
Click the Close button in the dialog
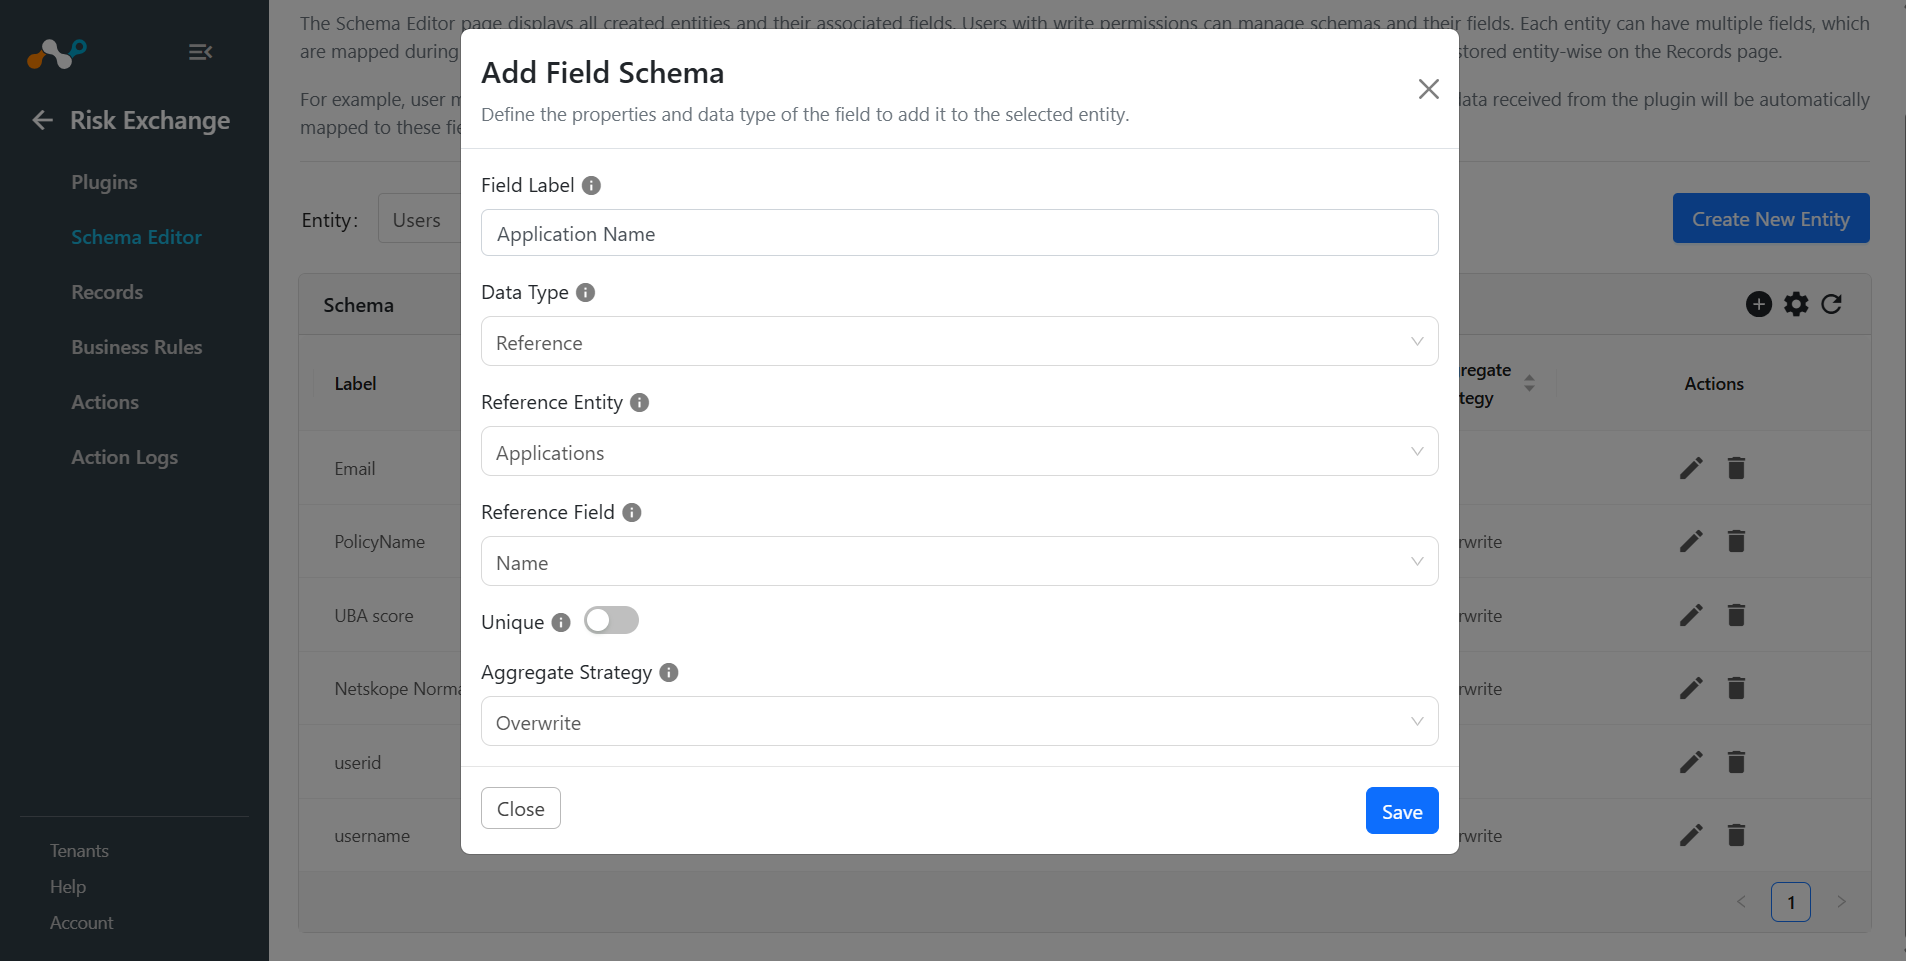(521, 809)
